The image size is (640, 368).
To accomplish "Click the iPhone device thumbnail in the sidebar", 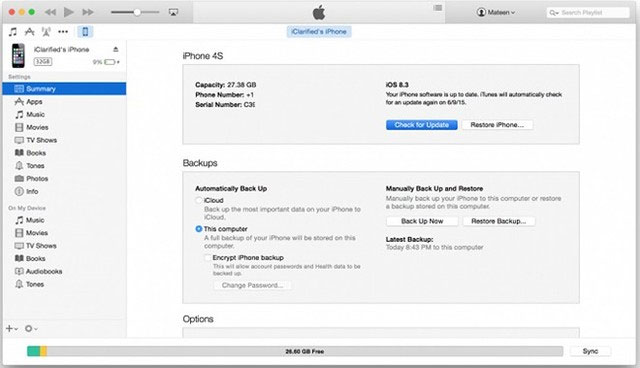I will click(18, 55).
